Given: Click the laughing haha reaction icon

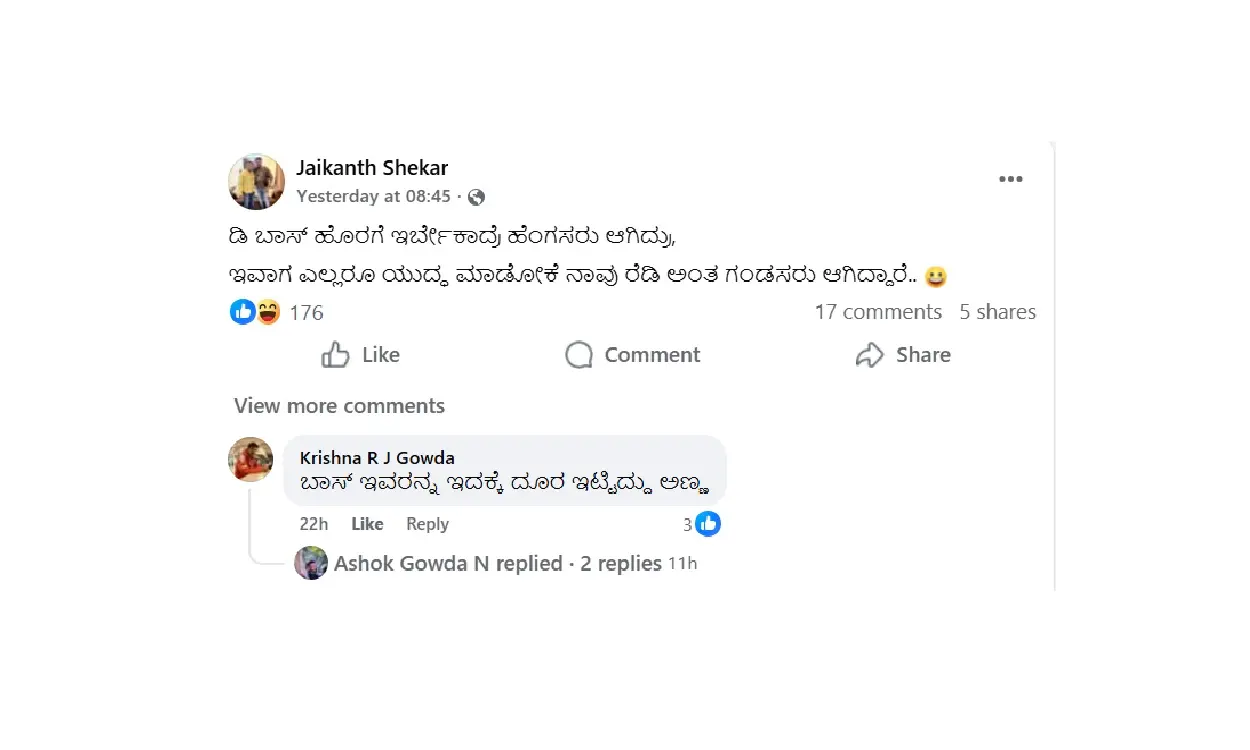Looking at the screenshot, I should (x=268, y=312).
